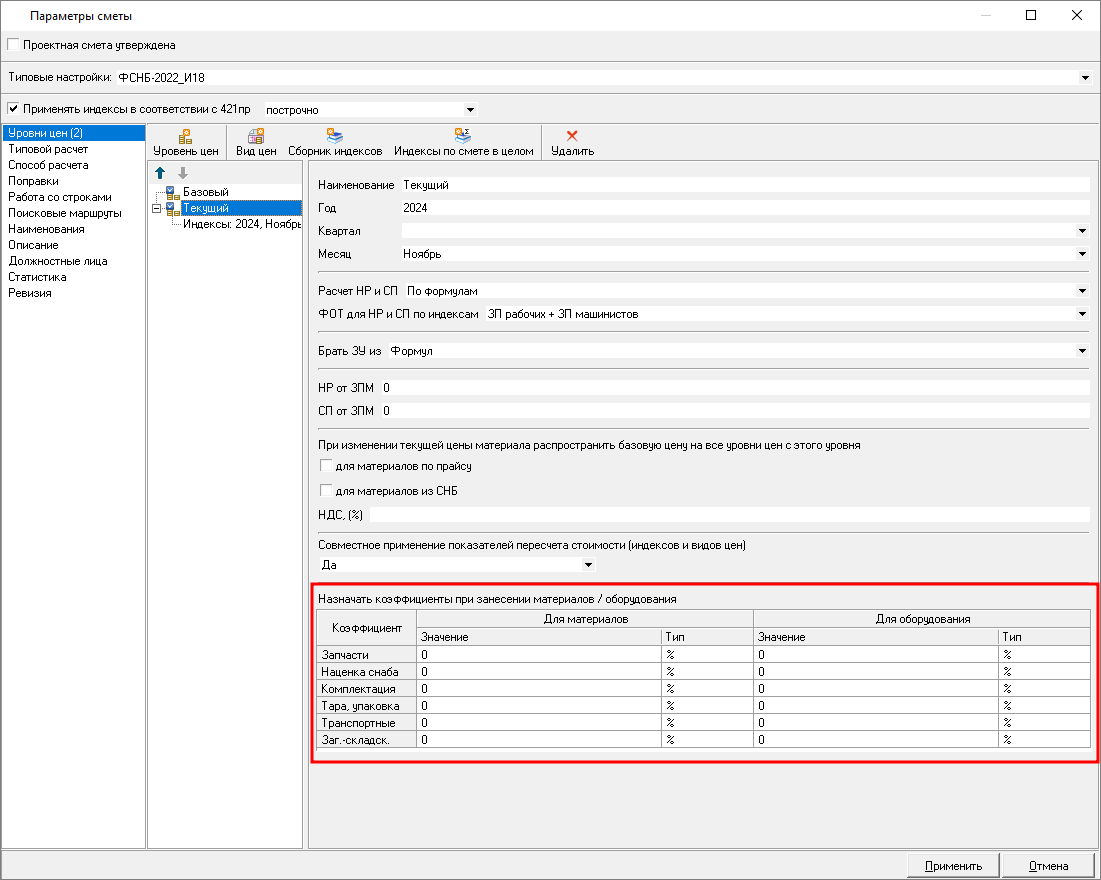This screenshot has height=880, width=1101.
Task: Click the НДС, (%) input field
Action: pos(730,515)
